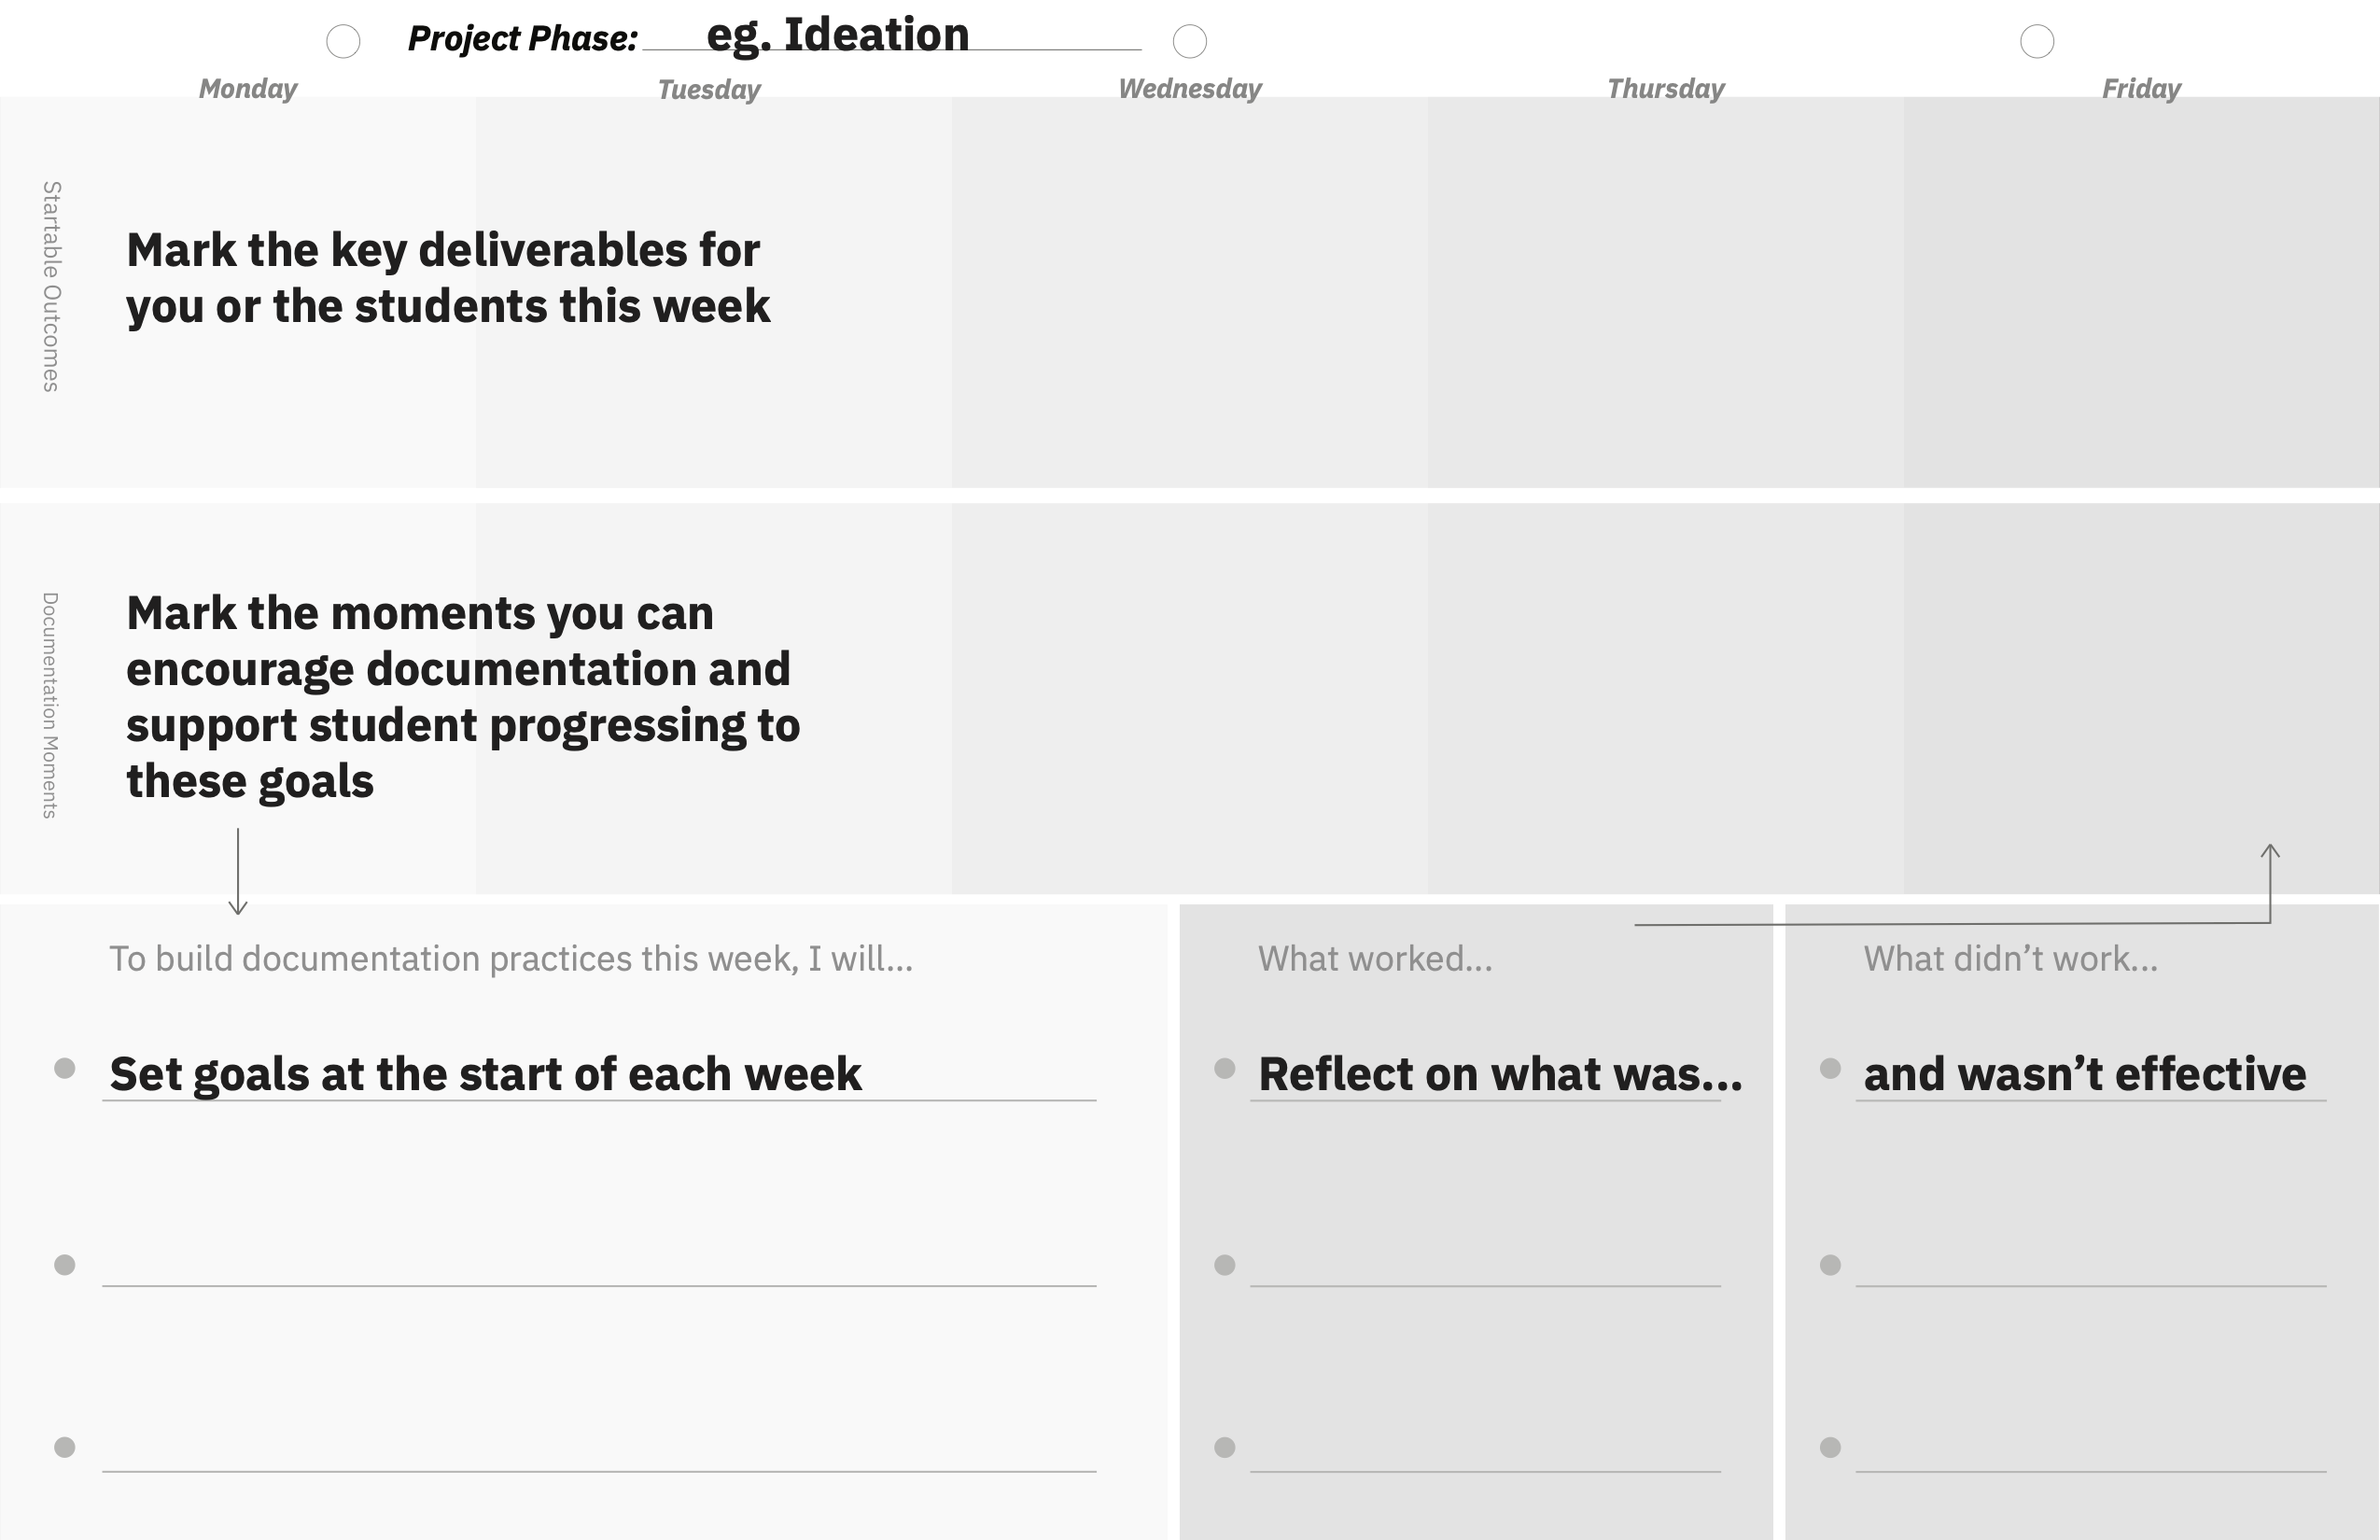Select the radio circle above Friday
2380x1540 pixels.
[x=2037, y=41]
